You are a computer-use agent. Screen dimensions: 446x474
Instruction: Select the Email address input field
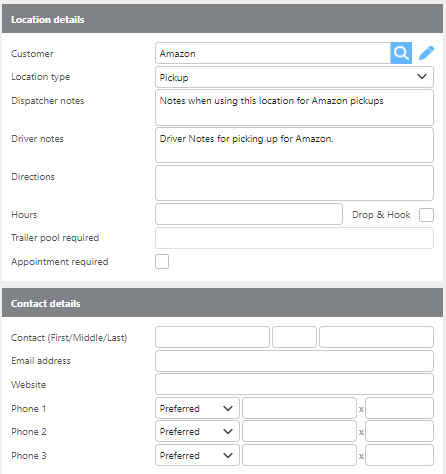pos(294,361)
